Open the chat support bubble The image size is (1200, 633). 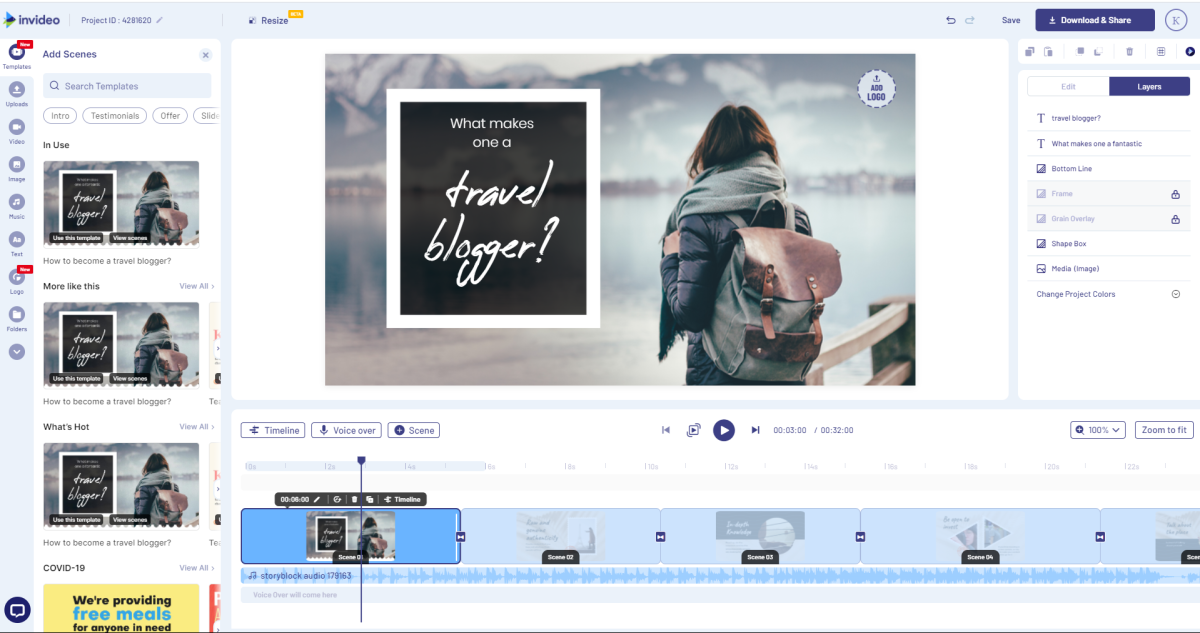tap(18, 609)
